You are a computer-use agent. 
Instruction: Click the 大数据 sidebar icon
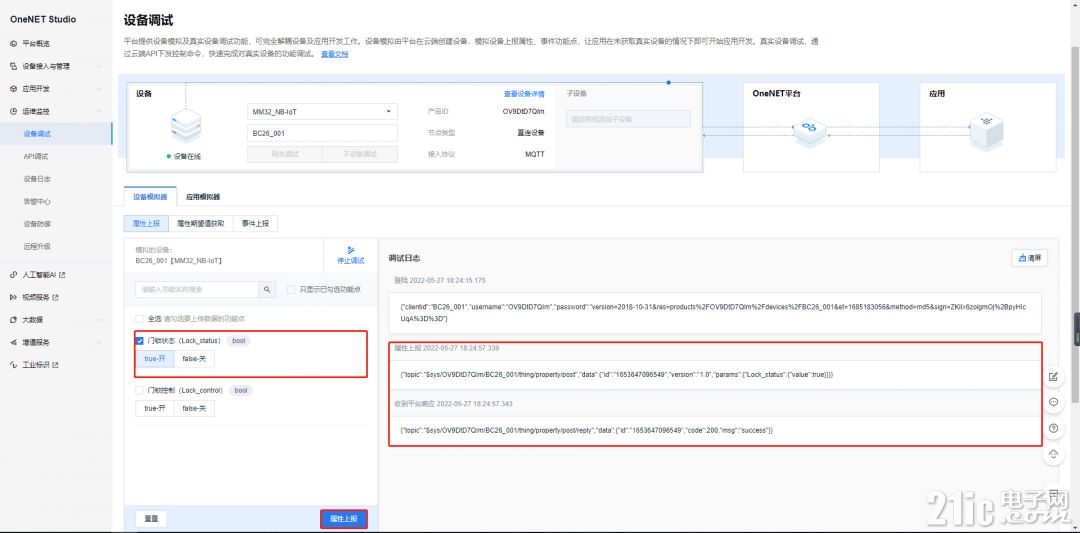click(14, 320)
